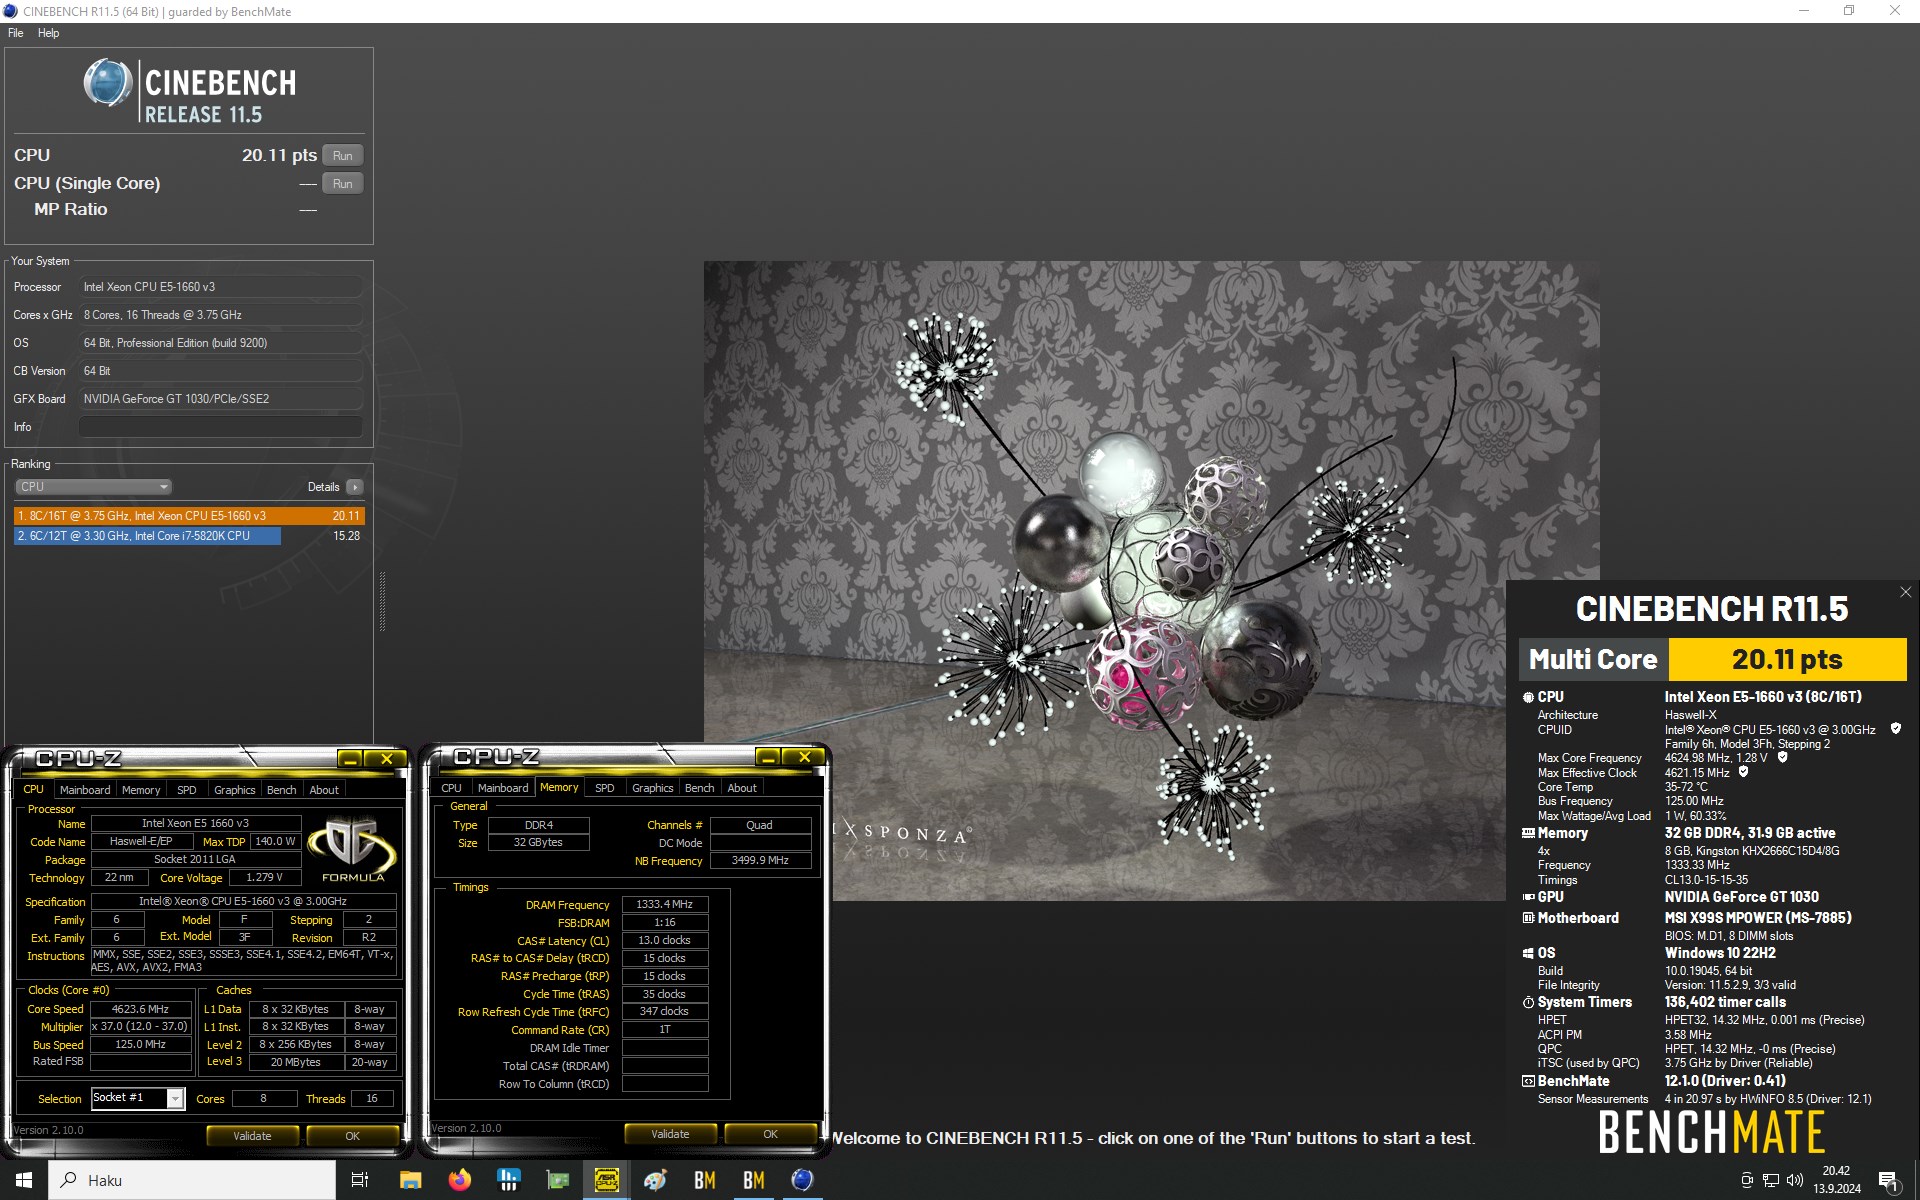The image size is (1920, 1200).
Task: Click the ROG Formula logo in CPU-Z
Action: (352, 848)
